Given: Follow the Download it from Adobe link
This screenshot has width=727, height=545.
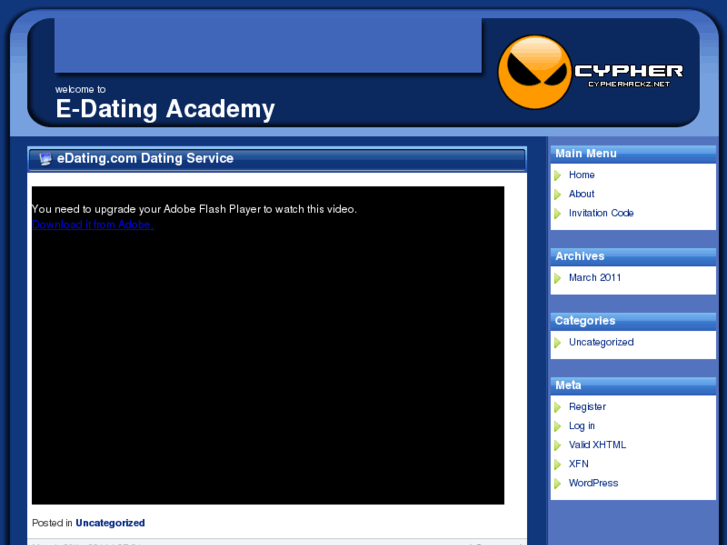Looking at the screenshot, I should pyautogui.click(x=93, y=224).
